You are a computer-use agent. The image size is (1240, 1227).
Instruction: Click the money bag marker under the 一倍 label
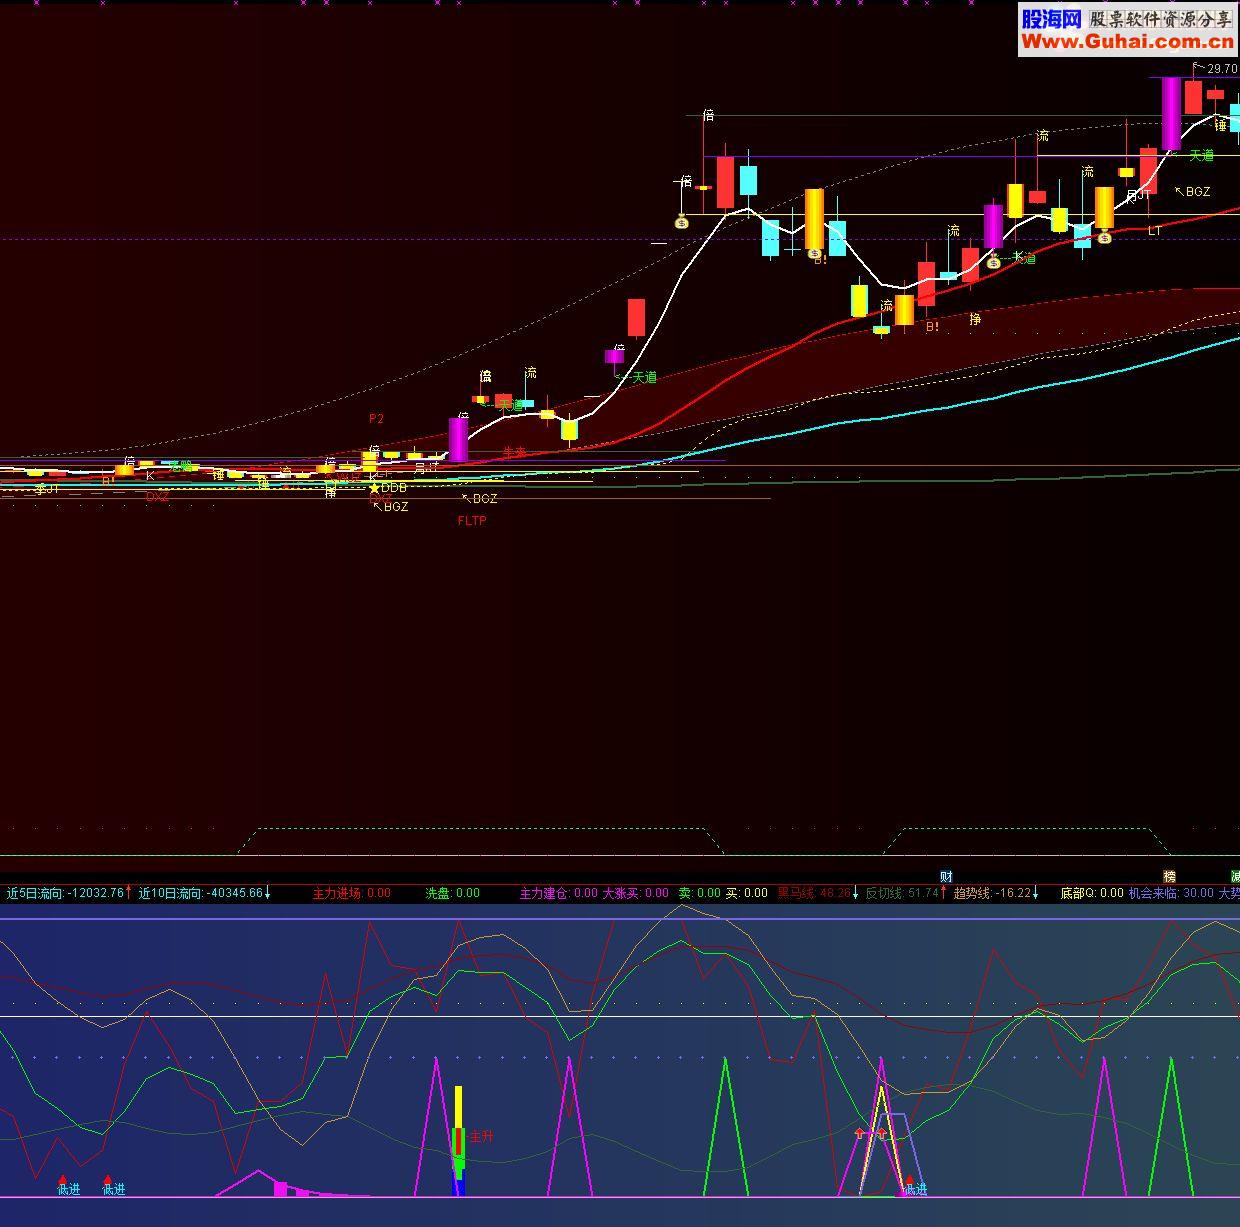pos(682,223)
